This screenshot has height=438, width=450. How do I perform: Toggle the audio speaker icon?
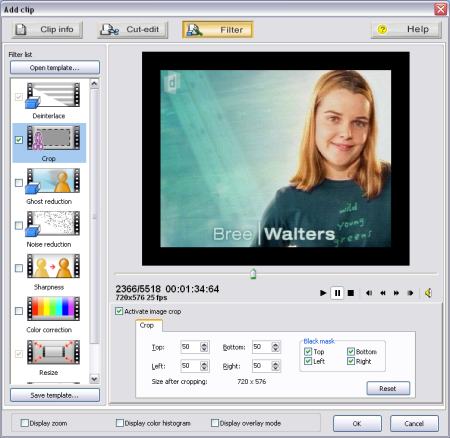(428, 293)
